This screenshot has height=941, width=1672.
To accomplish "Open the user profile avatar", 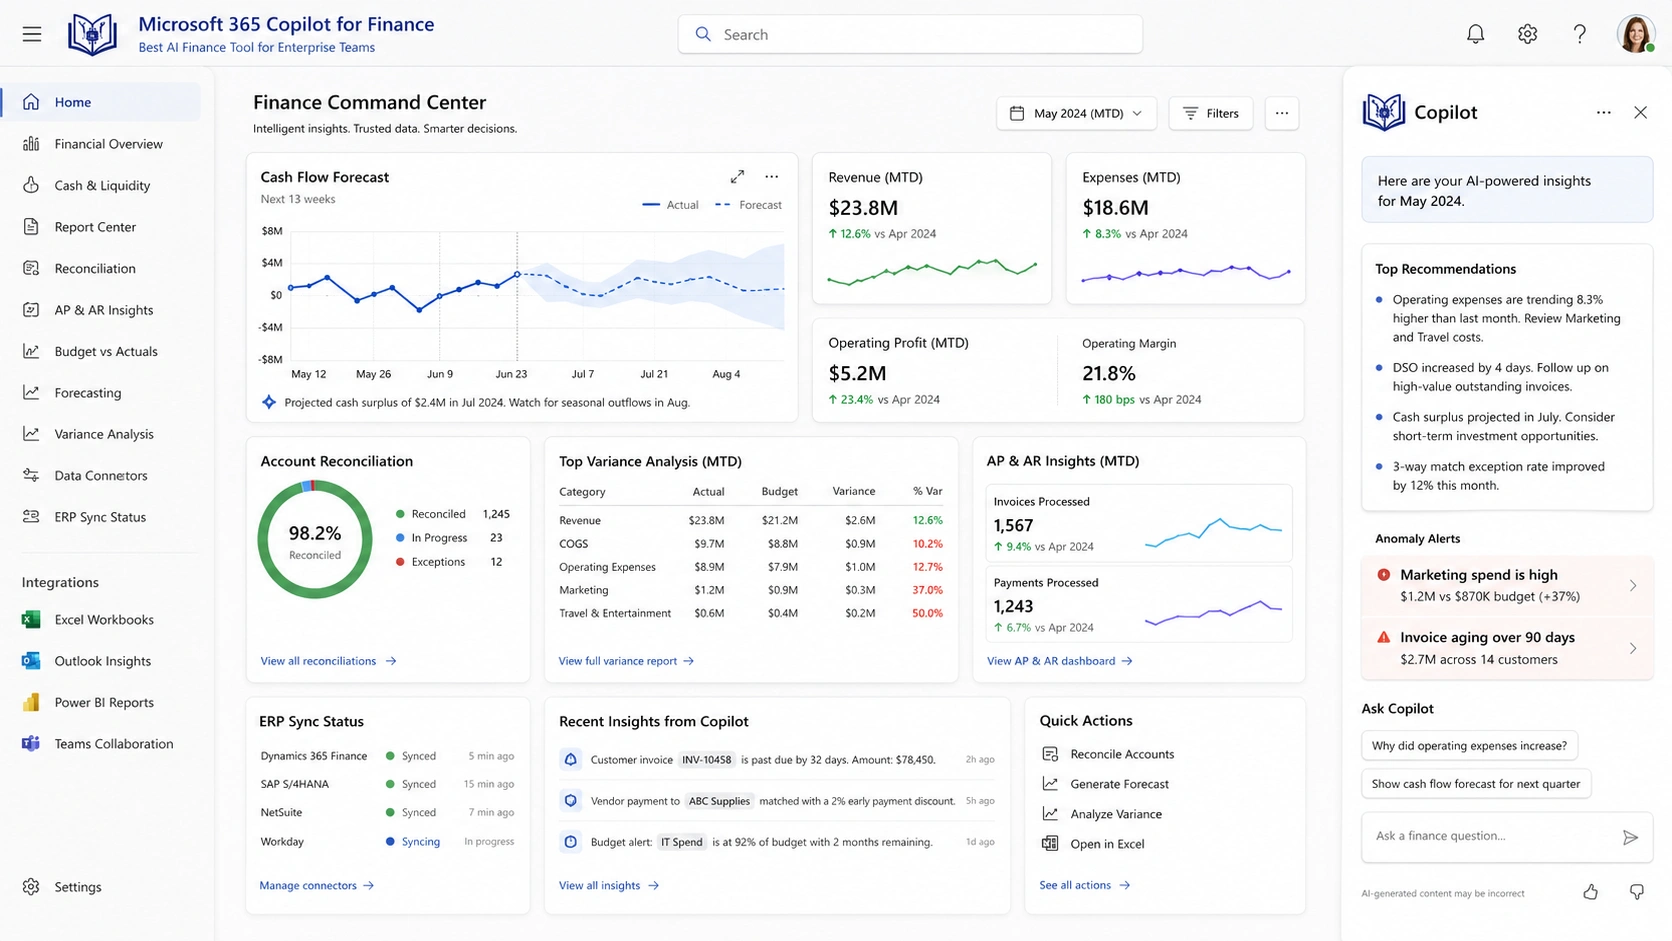I will coord(1636,34).
